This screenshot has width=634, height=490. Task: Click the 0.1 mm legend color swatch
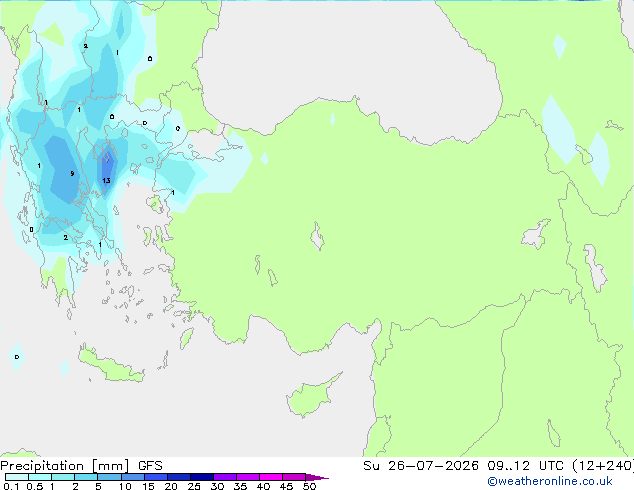(x=17, y=477)
